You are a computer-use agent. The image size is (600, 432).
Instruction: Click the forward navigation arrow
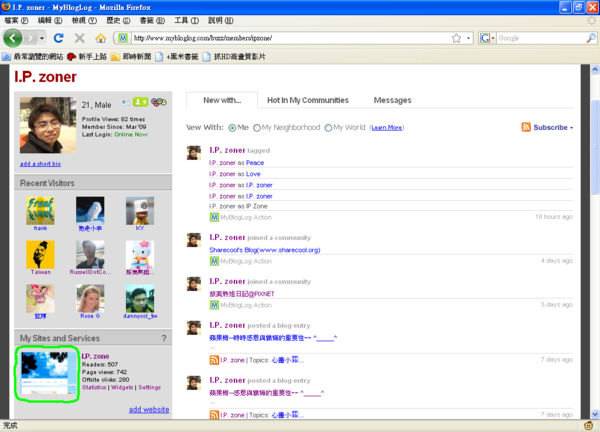click(30, 38)
